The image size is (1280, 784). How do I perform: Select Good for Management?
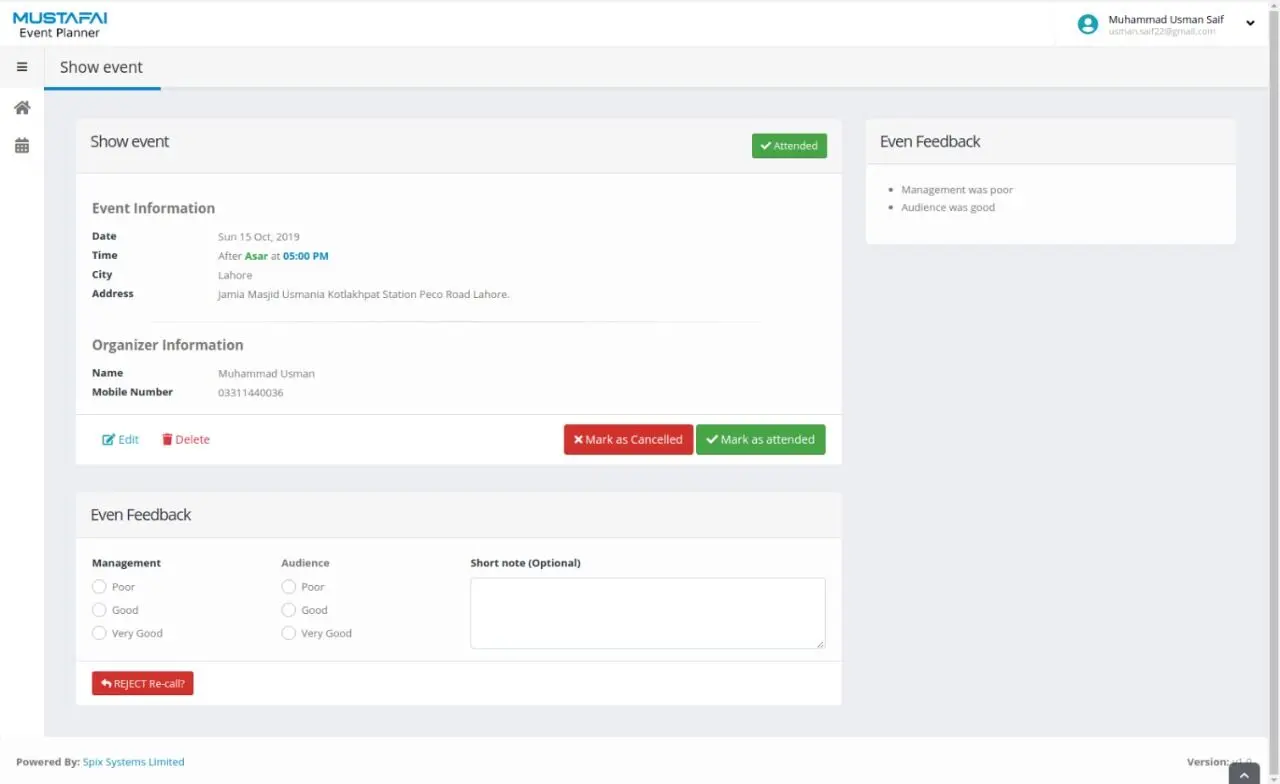point(99,610)
